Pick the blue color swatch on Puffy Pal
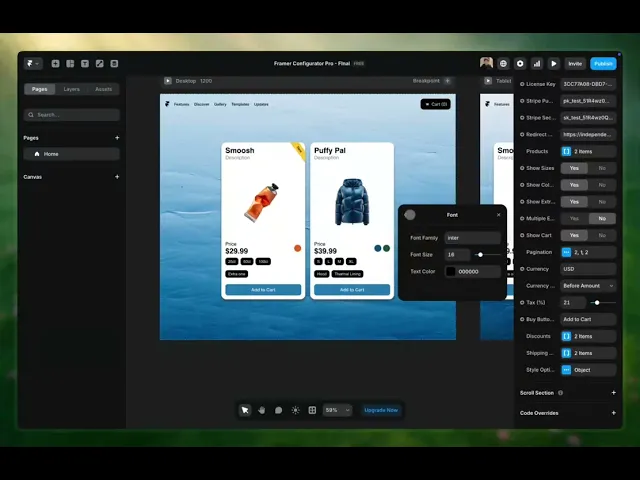The image size is (640, 480). pos(378,248)
